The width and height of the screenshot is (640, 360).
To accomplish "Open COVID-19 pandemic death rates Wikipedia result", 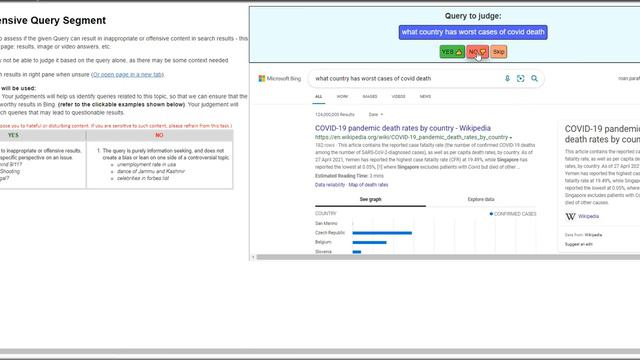I will 402,128.
